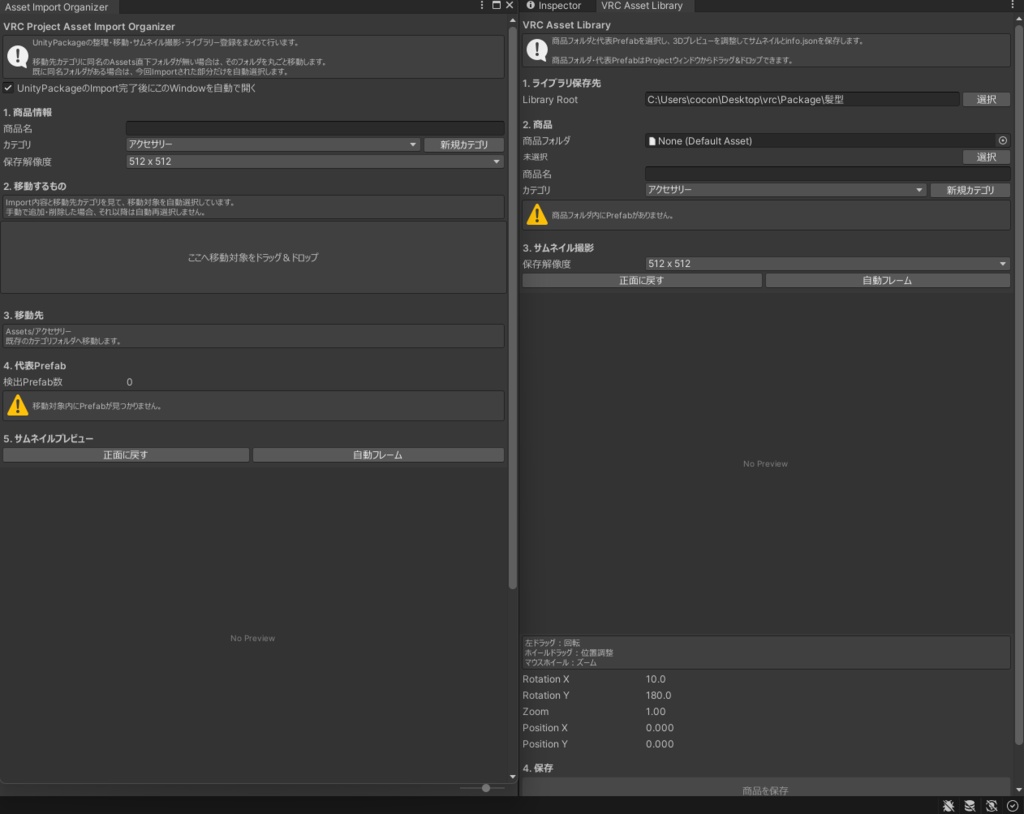Toggle debug mode bug icon in status bar

click(948, 806)
